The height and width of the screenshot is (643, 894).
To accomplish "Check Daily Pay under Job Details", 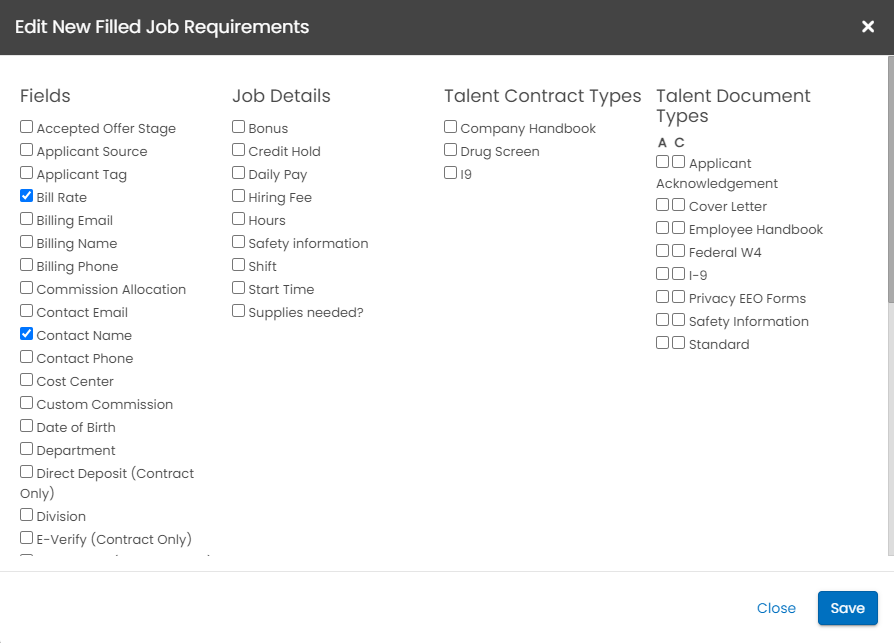I will pos(238,172).
